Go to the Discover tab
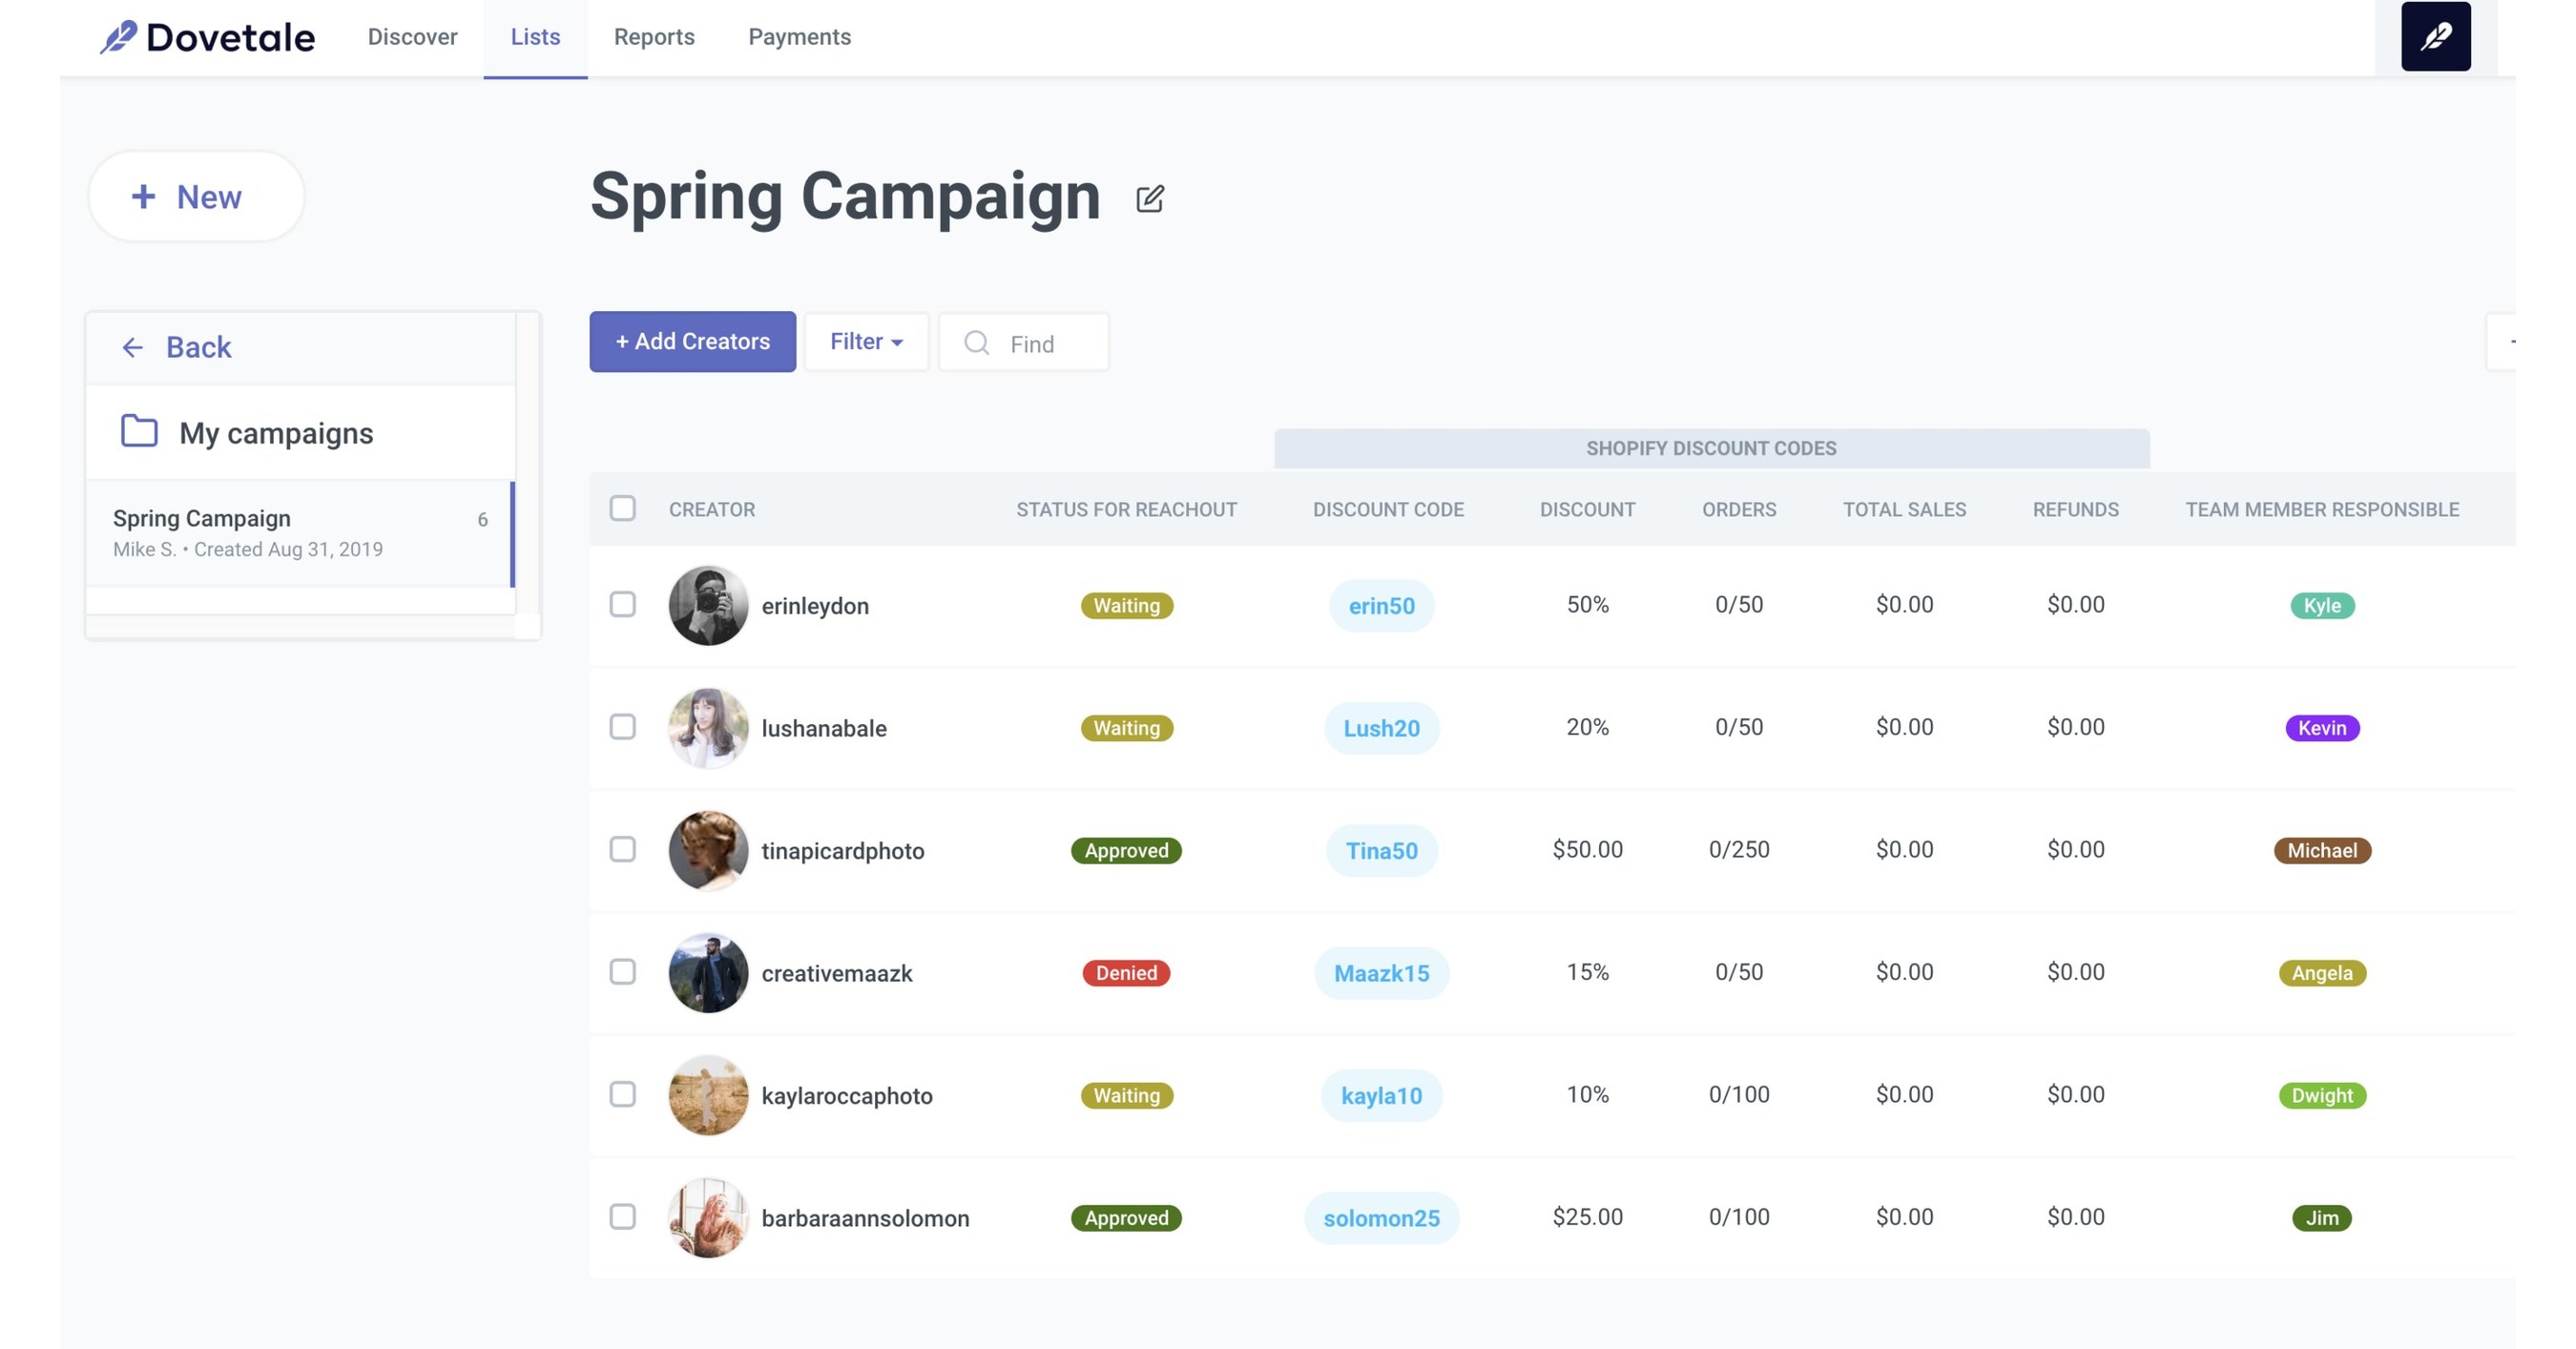 pyautogui.click(x=411, y=37)
